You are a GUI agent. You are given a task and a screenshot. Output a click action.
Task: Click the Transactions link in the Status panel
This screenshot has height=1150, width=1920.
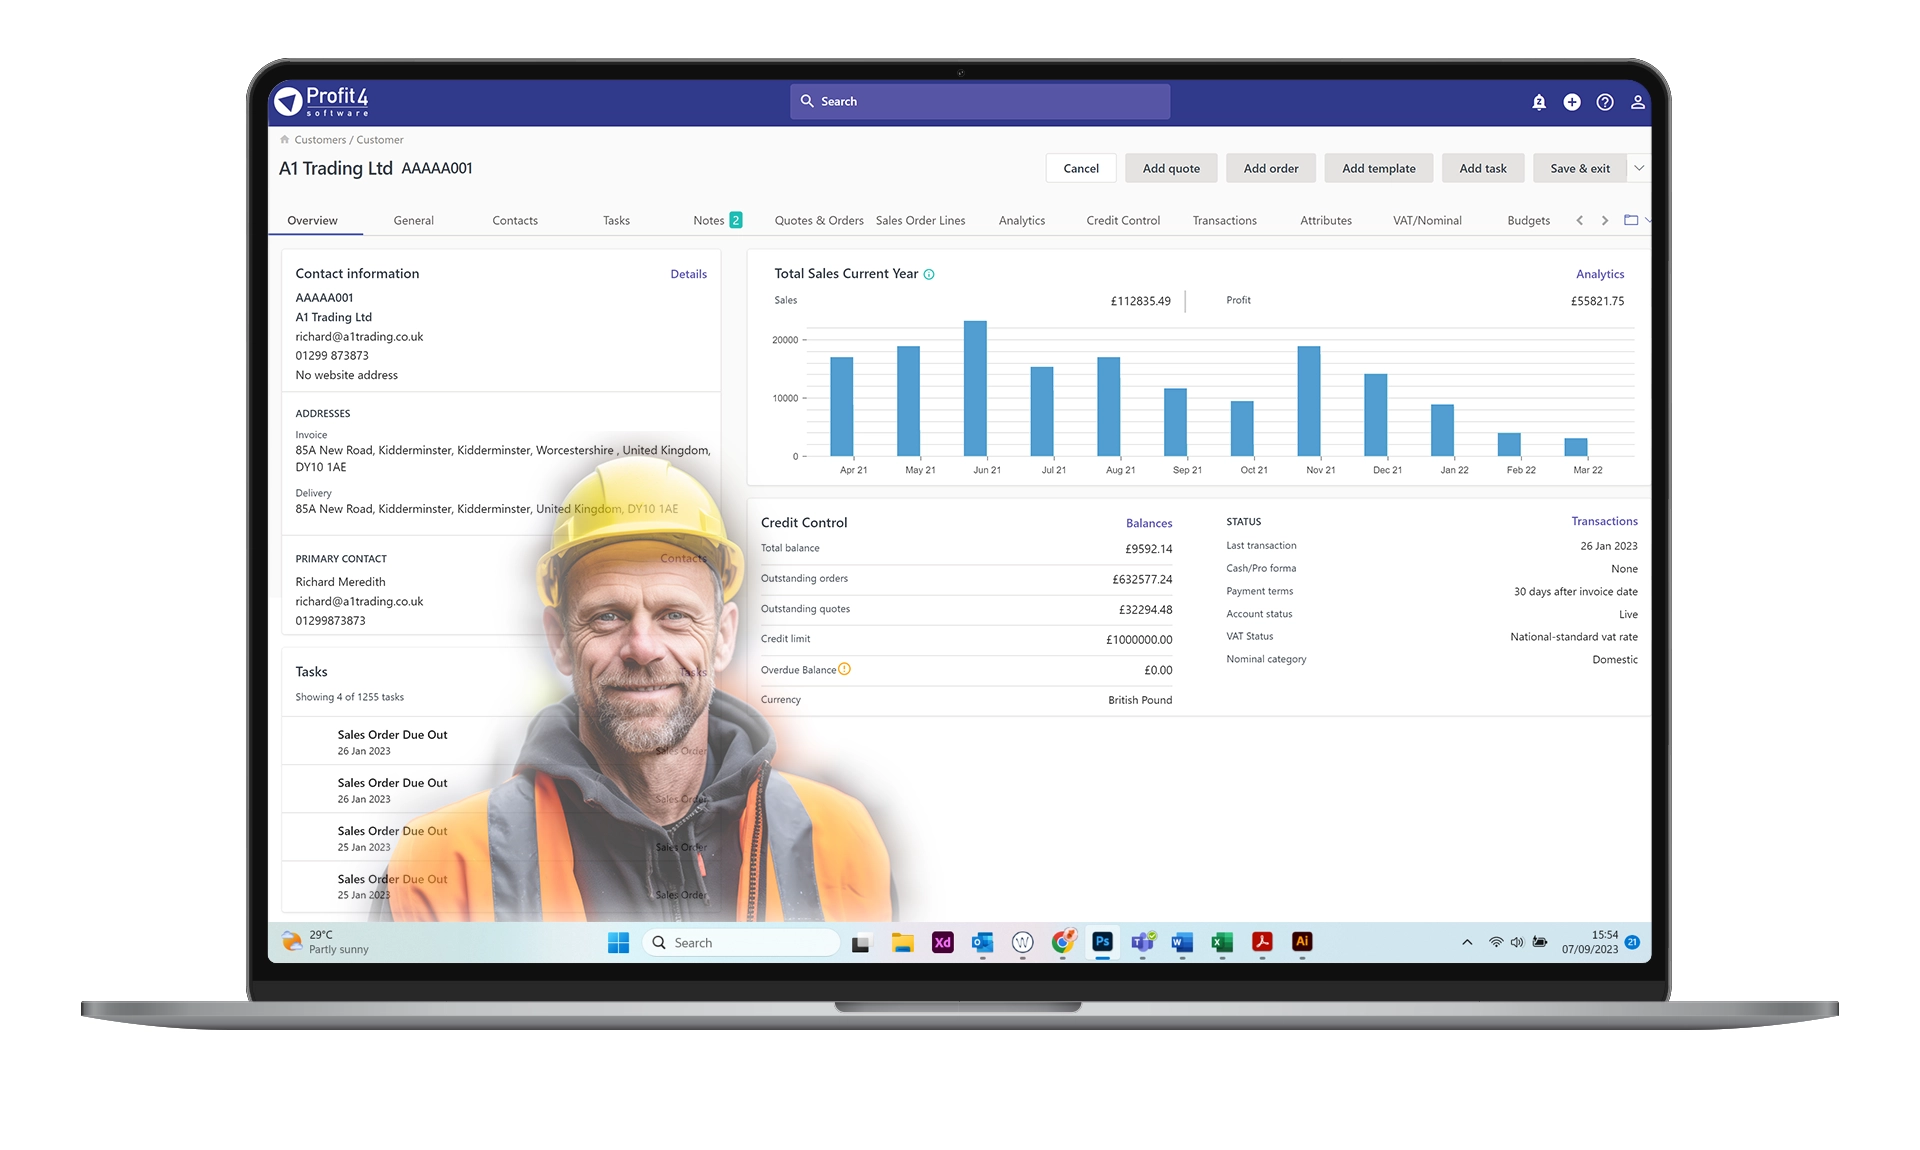1604,521
